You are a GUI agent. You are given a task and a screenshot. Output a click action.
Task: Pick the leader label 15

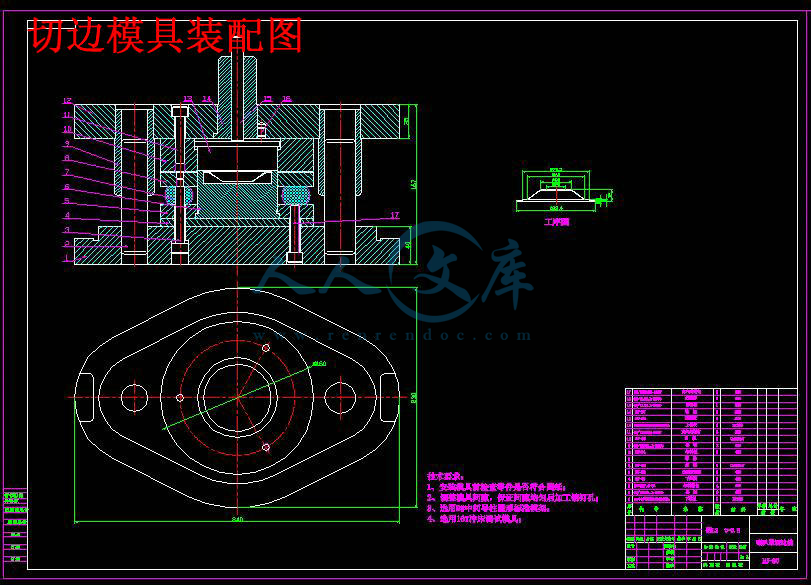267,99
